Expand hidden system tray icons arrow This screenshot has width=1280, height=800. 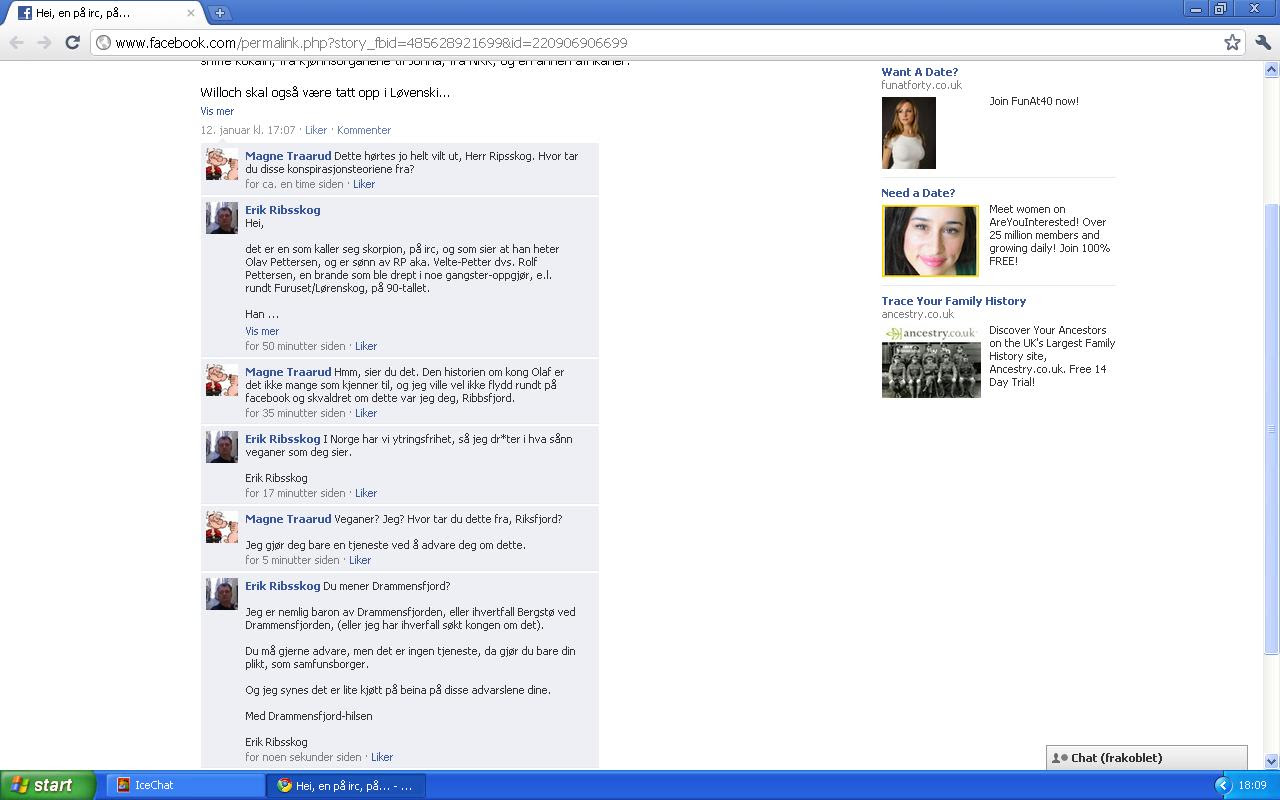(1222, 785)
